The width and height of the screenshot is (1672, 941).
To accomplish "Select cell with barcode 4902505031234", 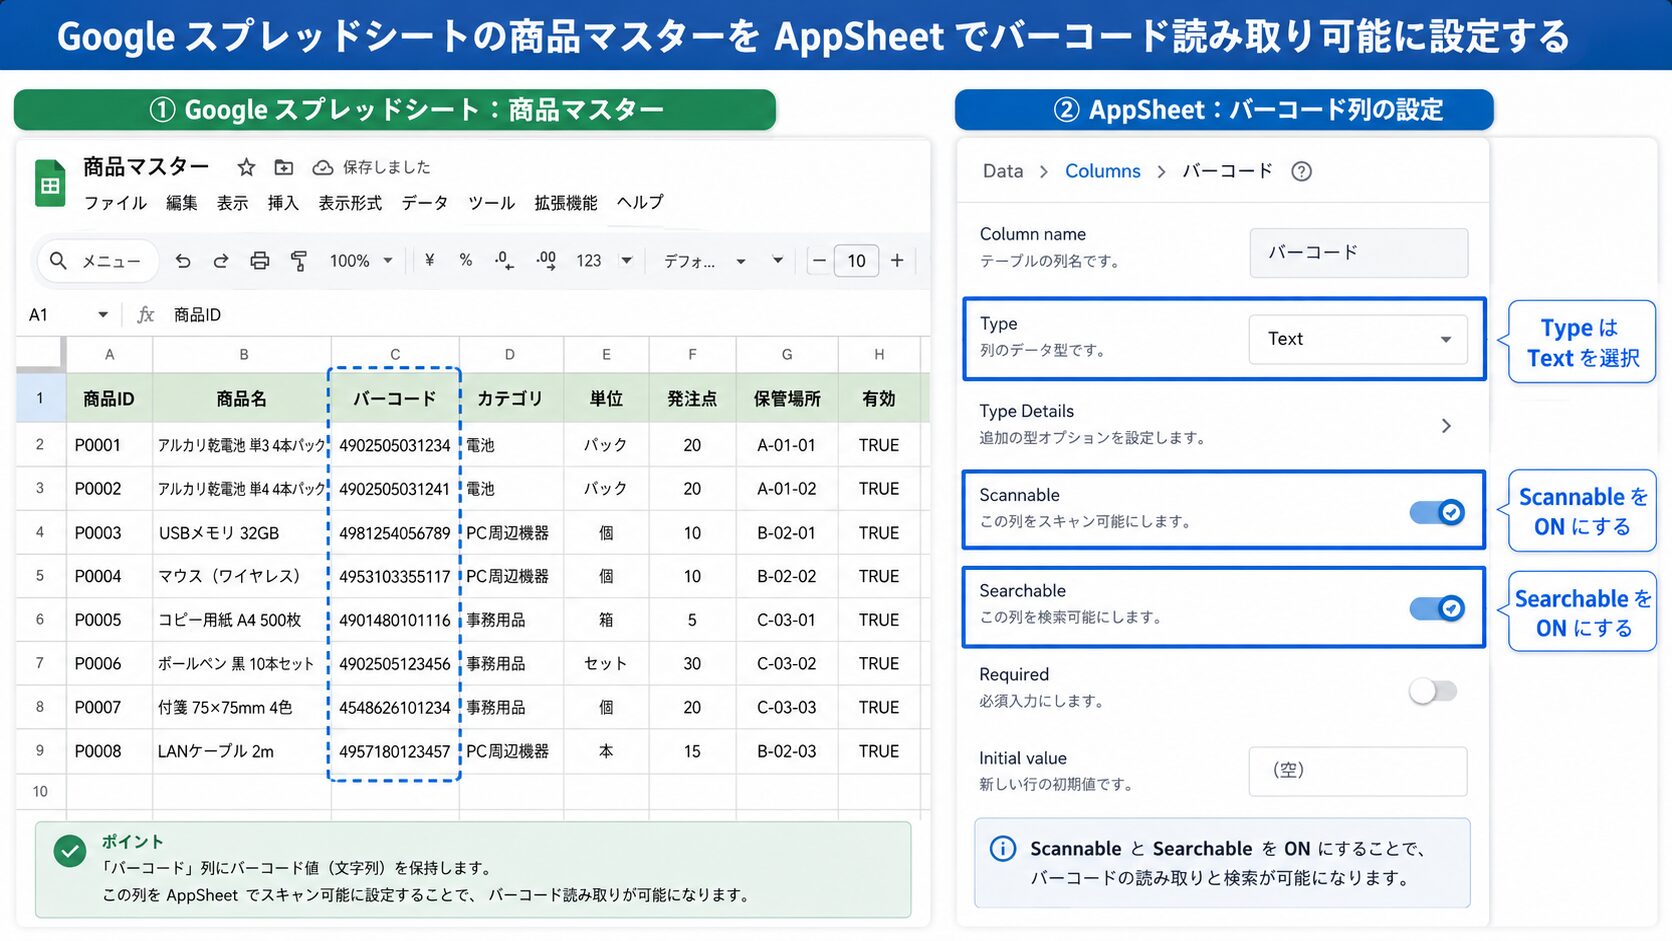I will point(395,445).
